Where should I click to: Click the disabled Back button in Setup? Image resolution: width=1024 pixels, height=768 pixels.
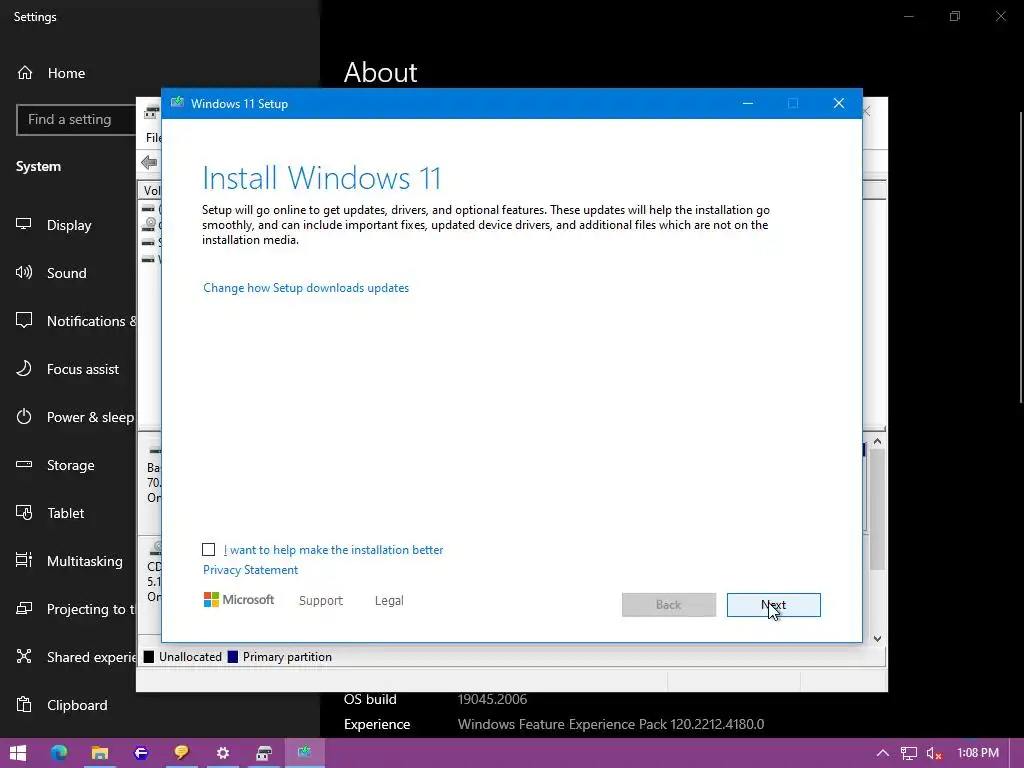669,605
